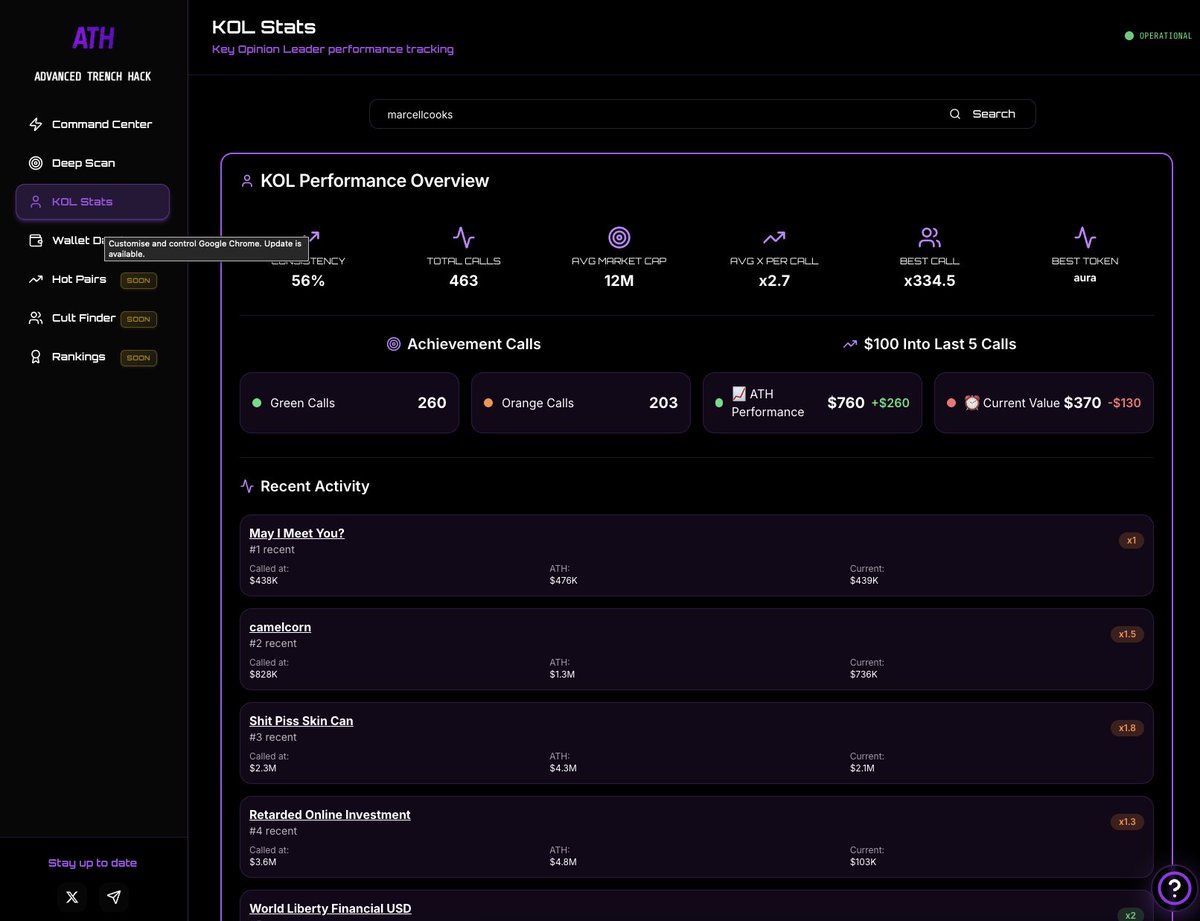This screenshot has width=1200, height=921.
Task: Click the Stay up to date text
Action: [x=93, y=863]
